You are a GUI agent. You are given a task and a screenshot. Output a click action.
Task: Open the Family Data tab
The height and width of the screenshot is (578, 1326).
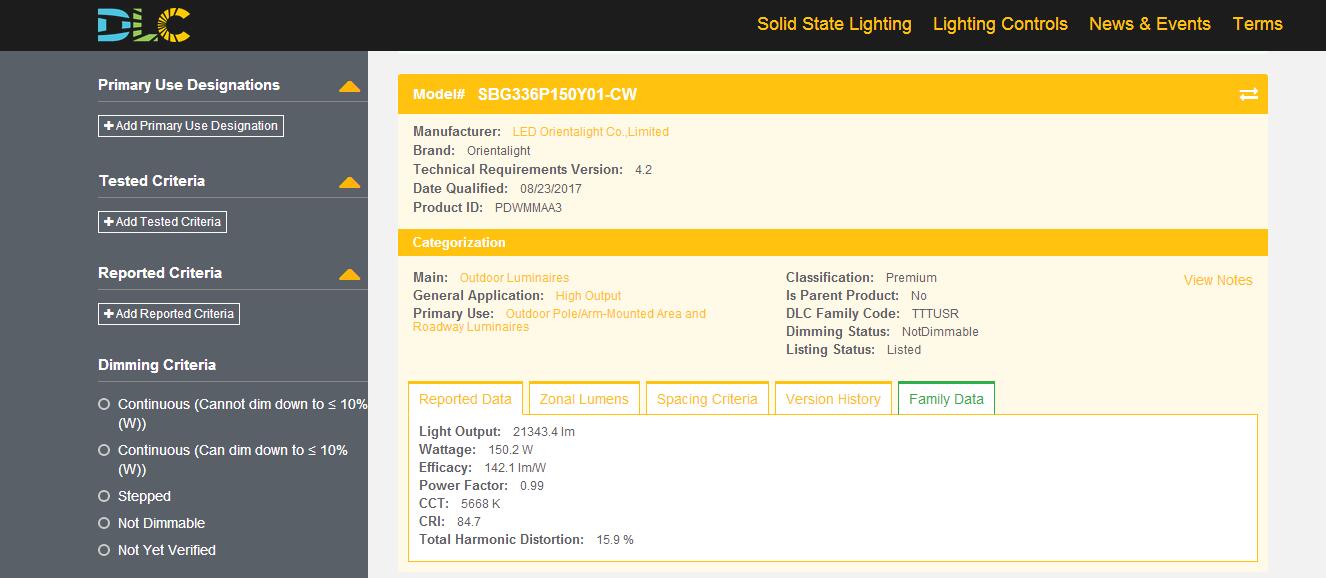(x=946, y=399)
